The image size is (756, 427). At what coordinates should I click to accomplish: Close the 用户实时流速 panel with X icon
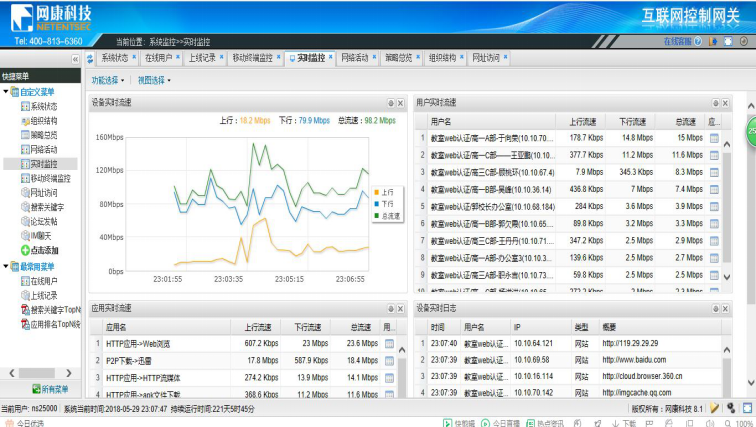[725, 103]
